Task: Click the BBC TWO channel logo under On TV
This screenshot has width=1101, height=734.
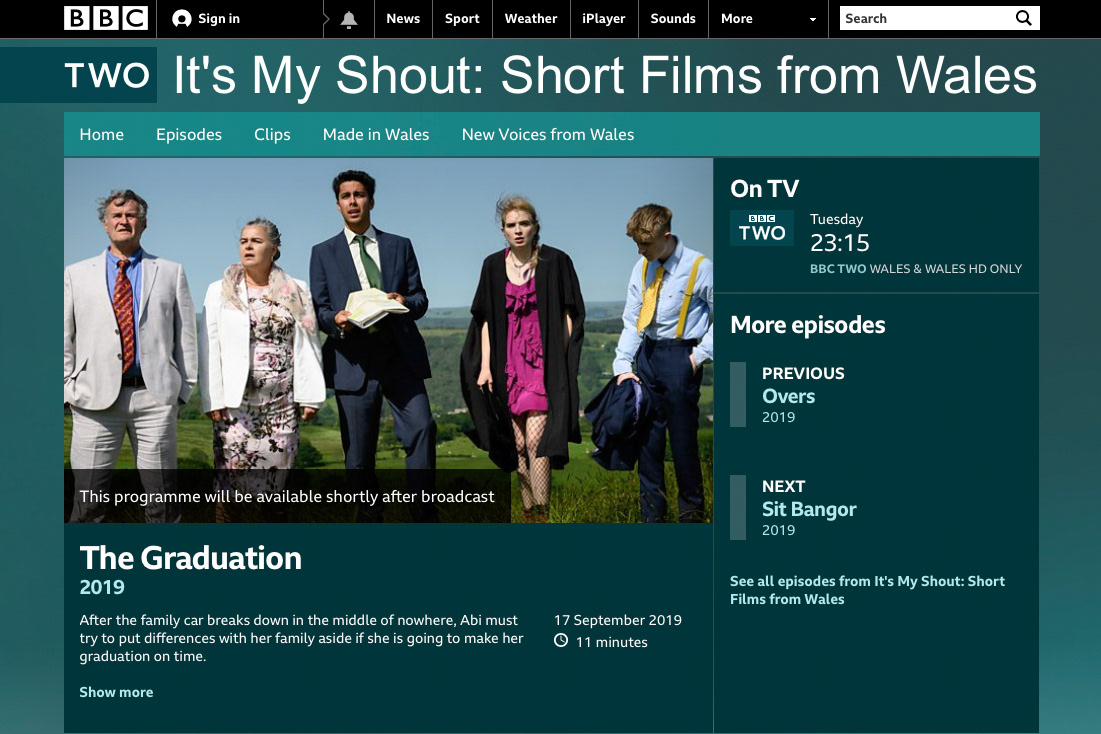Action: 762,228
